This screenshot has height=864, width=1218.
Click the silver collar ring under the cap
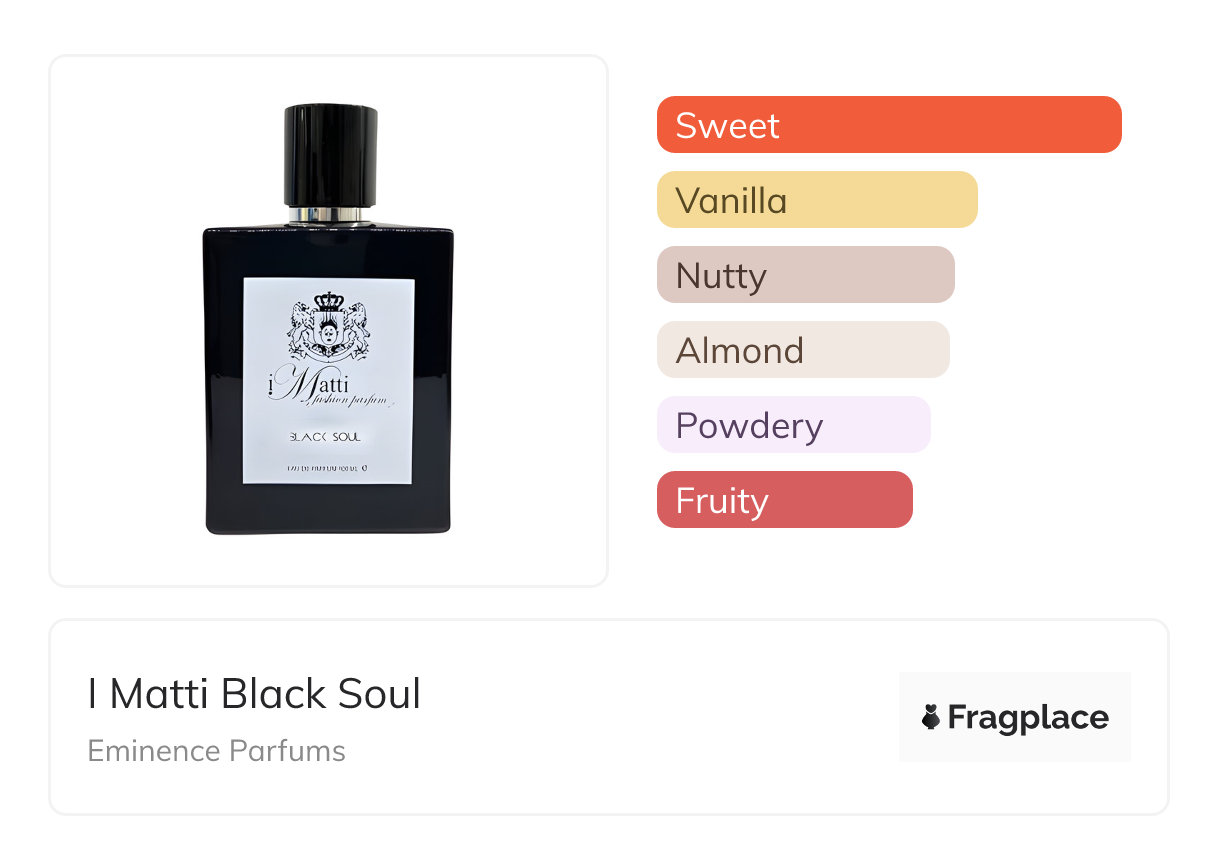(330, 214)
